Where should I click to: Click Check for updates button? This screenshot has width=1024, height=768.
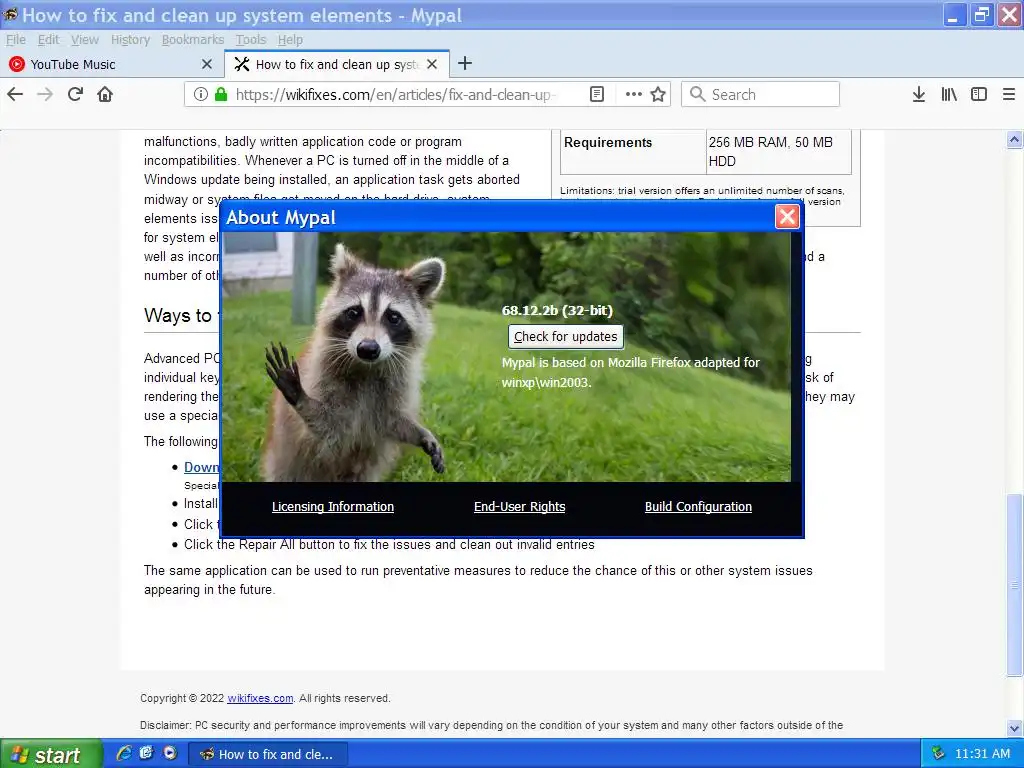pyautogui.click(x=566, y=336)
